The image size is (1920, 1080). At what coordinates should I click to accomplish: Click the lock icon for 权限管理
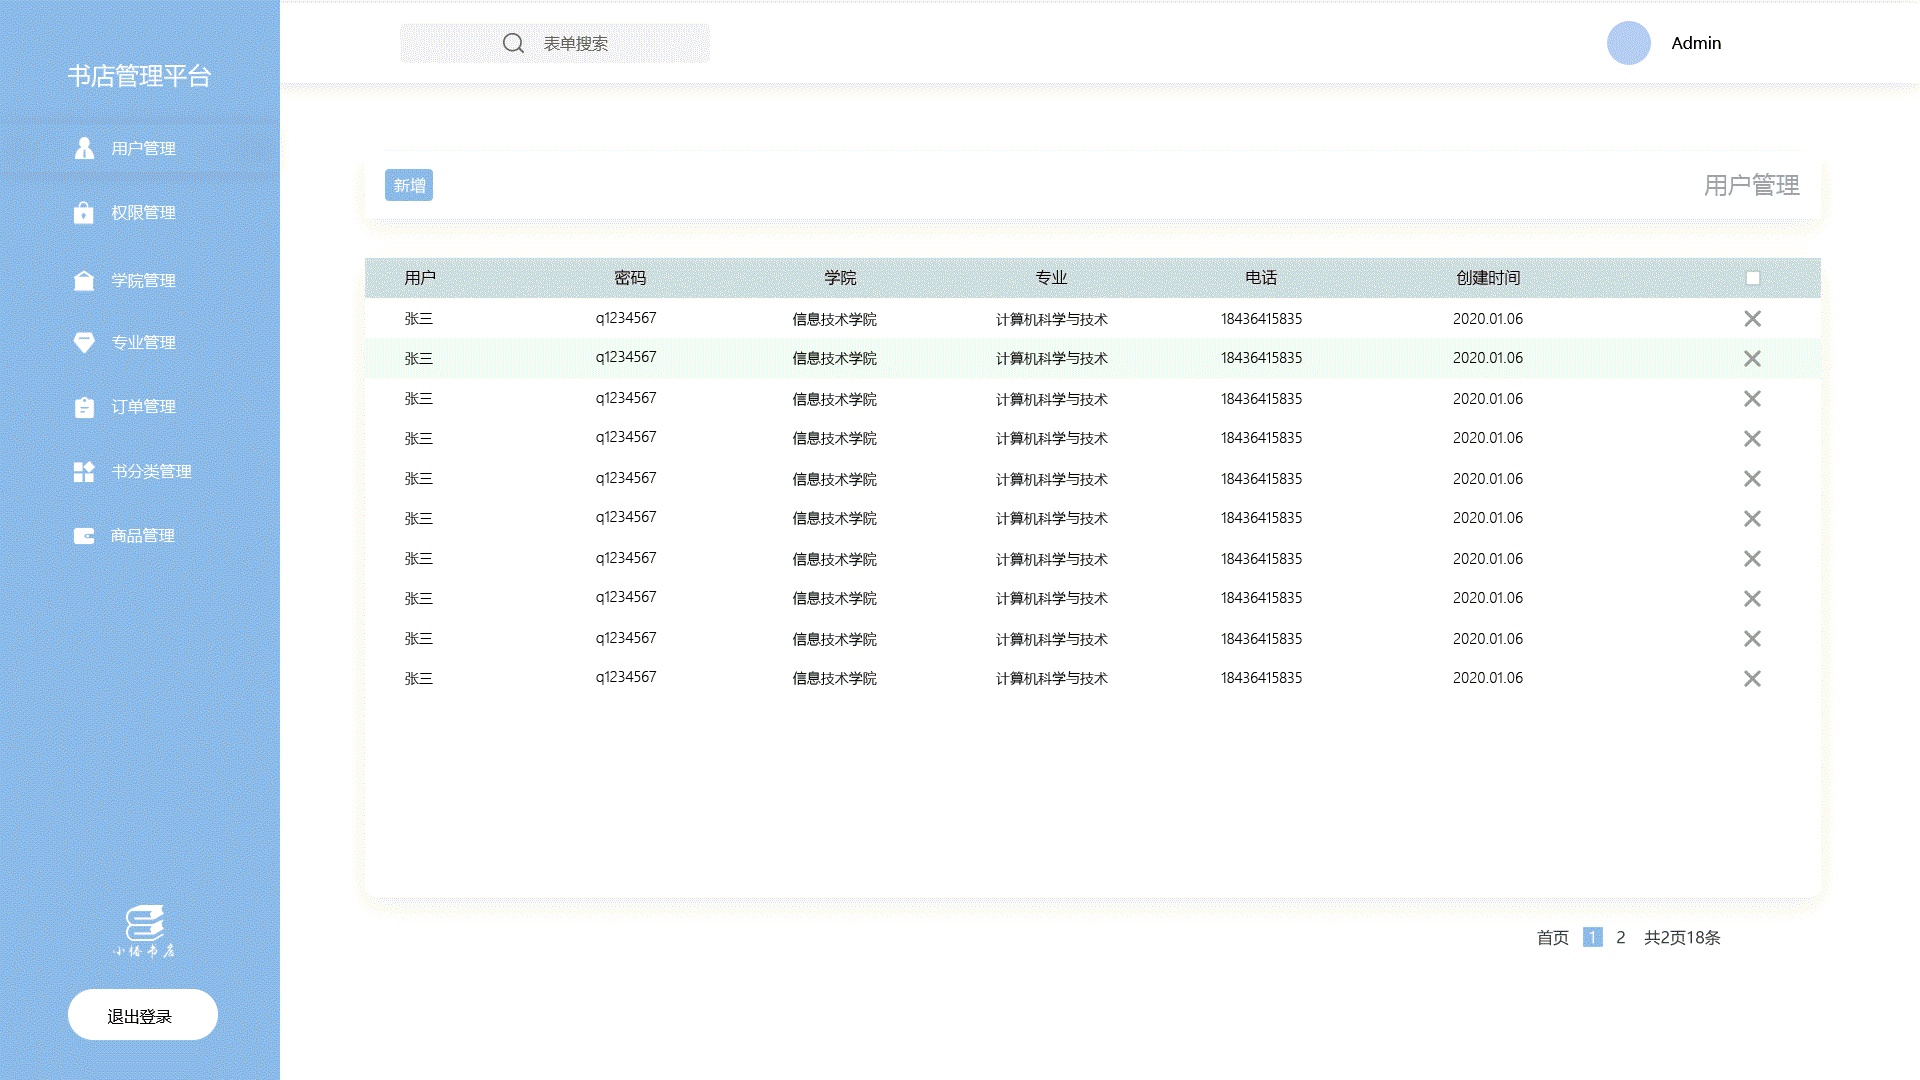[84, 212]
